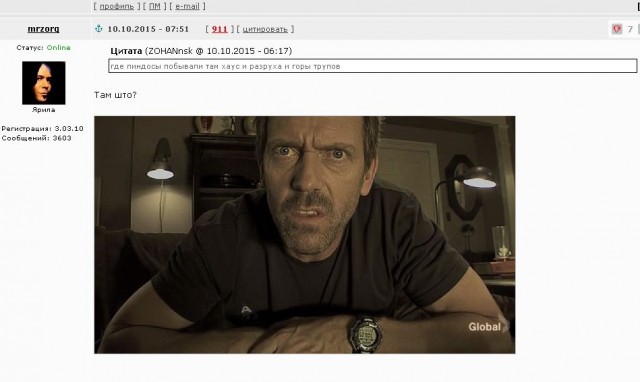
Task: Open the e-mail link
Action: [187, 6]
